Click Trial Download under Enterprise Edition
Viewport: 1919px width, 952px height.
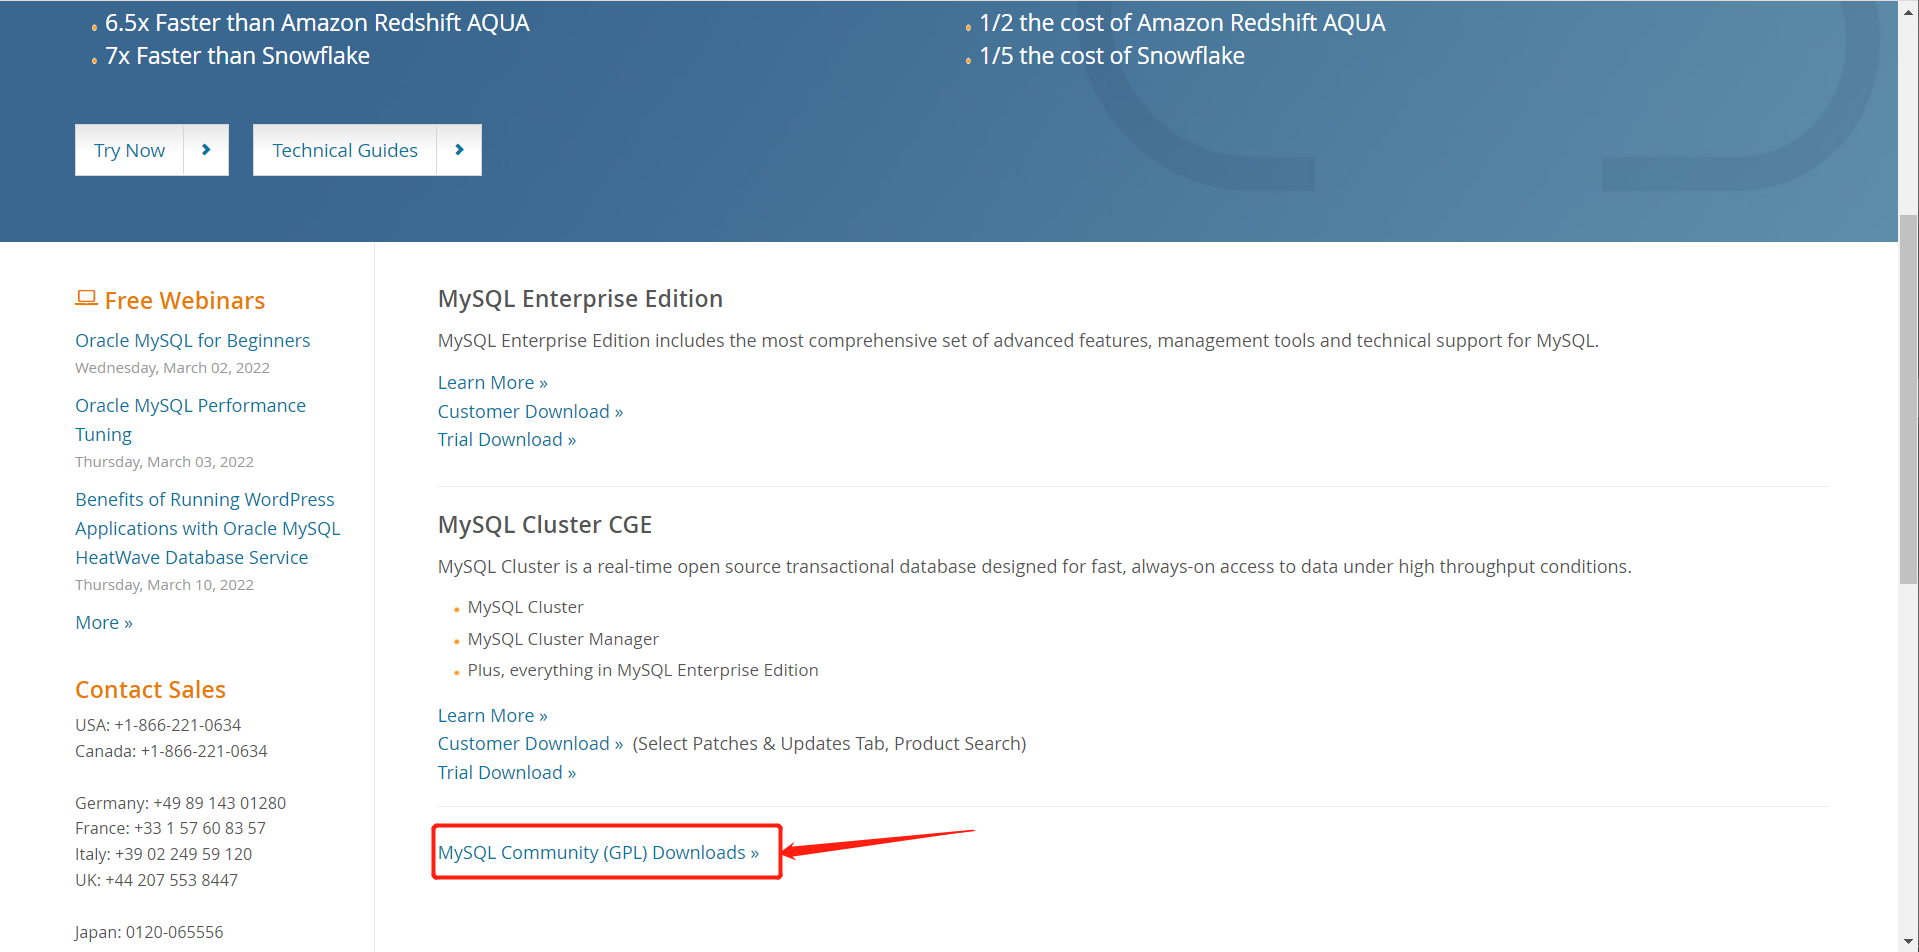tap(506, 440)
